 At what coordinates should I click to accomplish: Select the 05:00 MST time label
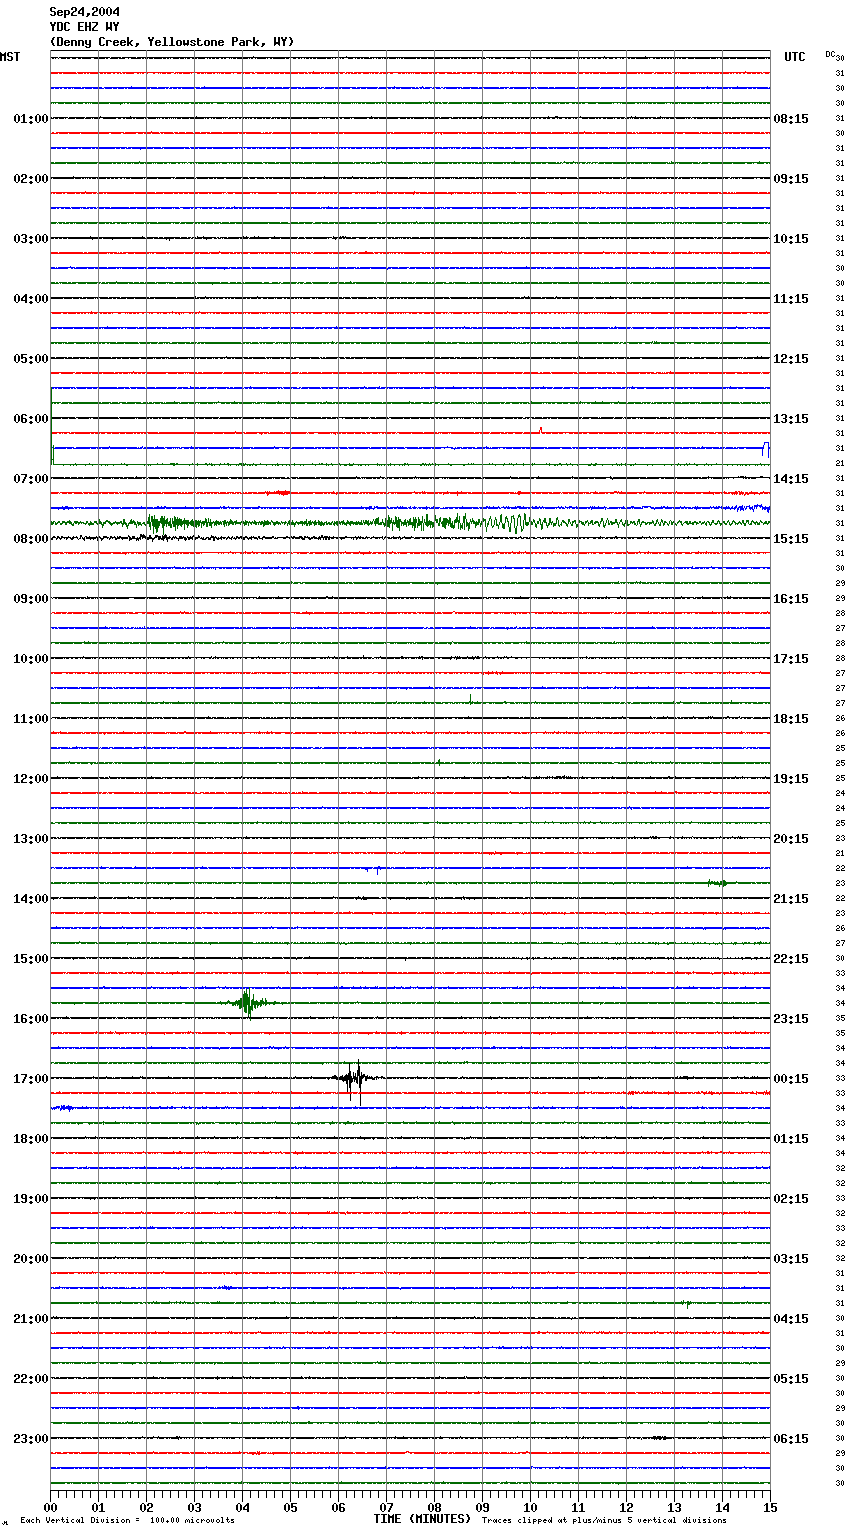pos(31,359)
